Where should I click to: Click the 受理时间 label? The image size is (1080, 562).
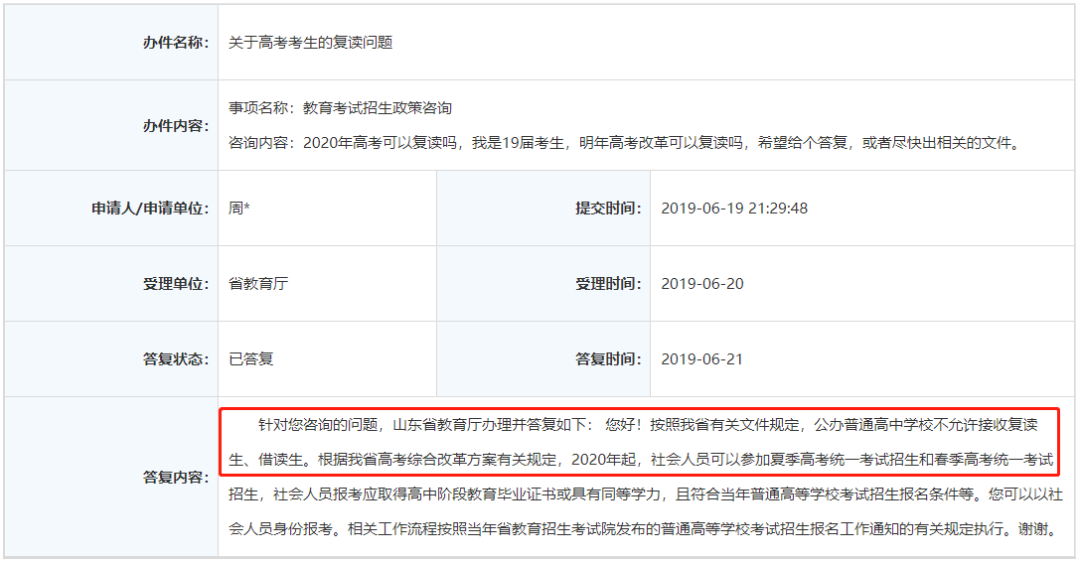pos(608,284)
